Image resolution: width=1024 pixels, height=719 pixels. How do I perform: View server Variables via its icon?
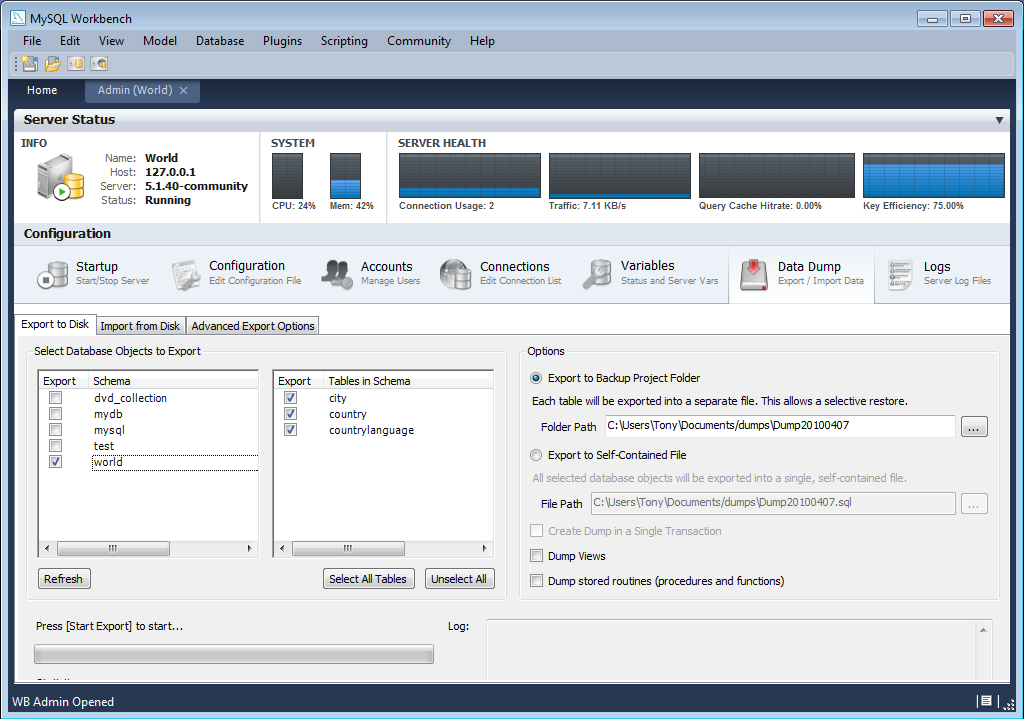point(598,272)
